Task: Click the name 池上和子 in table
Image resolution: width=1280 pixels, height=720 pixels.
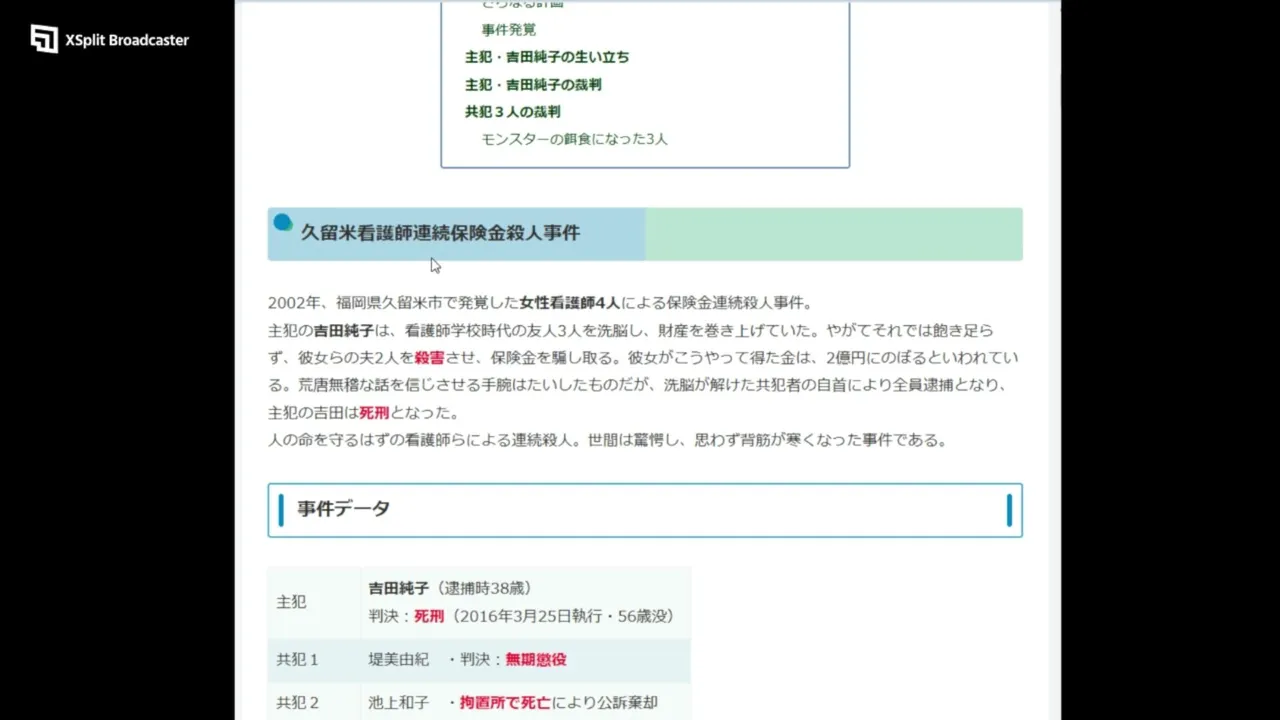Action: [x=398, y=703]
